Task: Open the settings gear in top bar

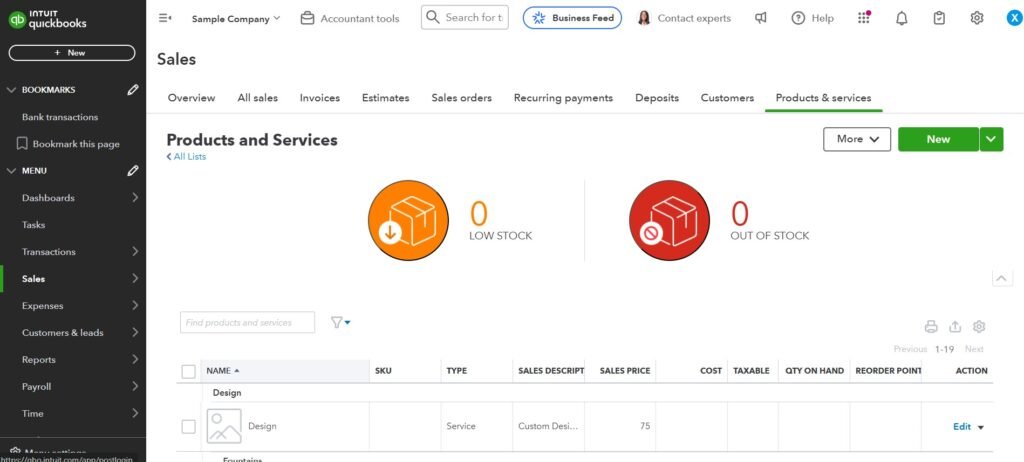Action: (976, 18)
